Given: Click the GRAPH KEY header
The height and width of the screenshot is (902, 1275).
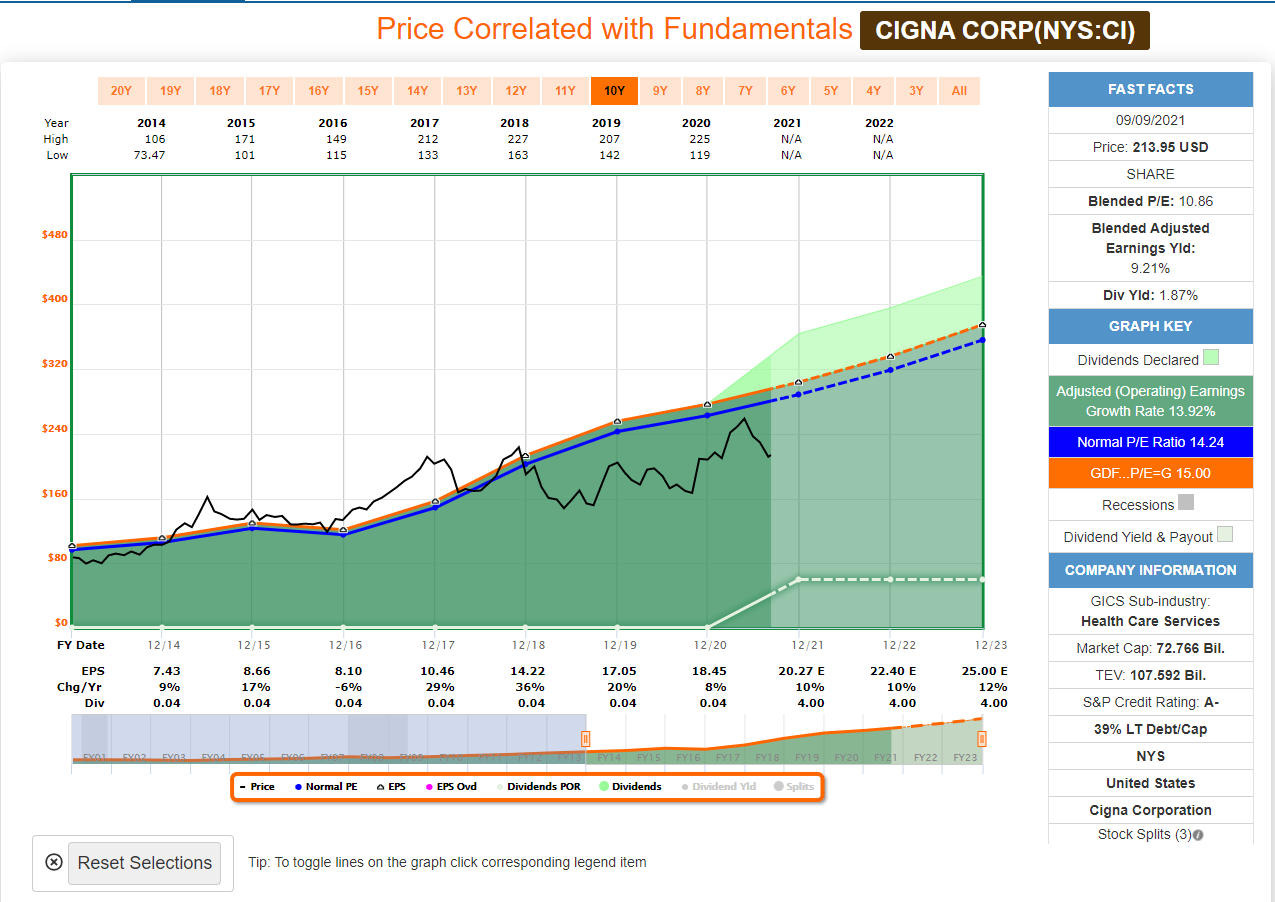Looking at the screenshot, I should point(1150,326).
